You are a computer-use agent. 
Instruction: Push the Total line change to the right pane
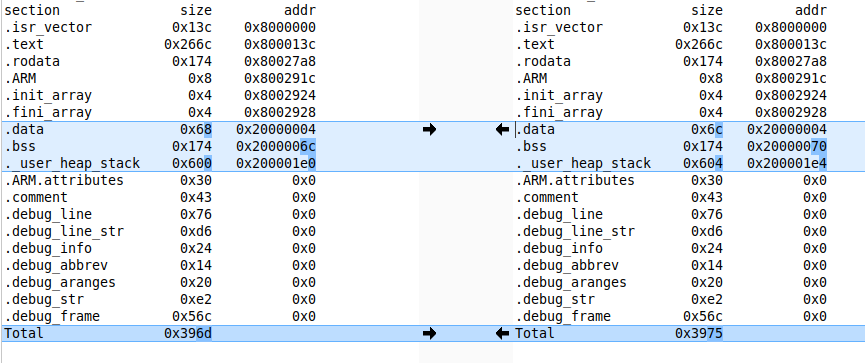pyautogui.click(x=429, y=333)
